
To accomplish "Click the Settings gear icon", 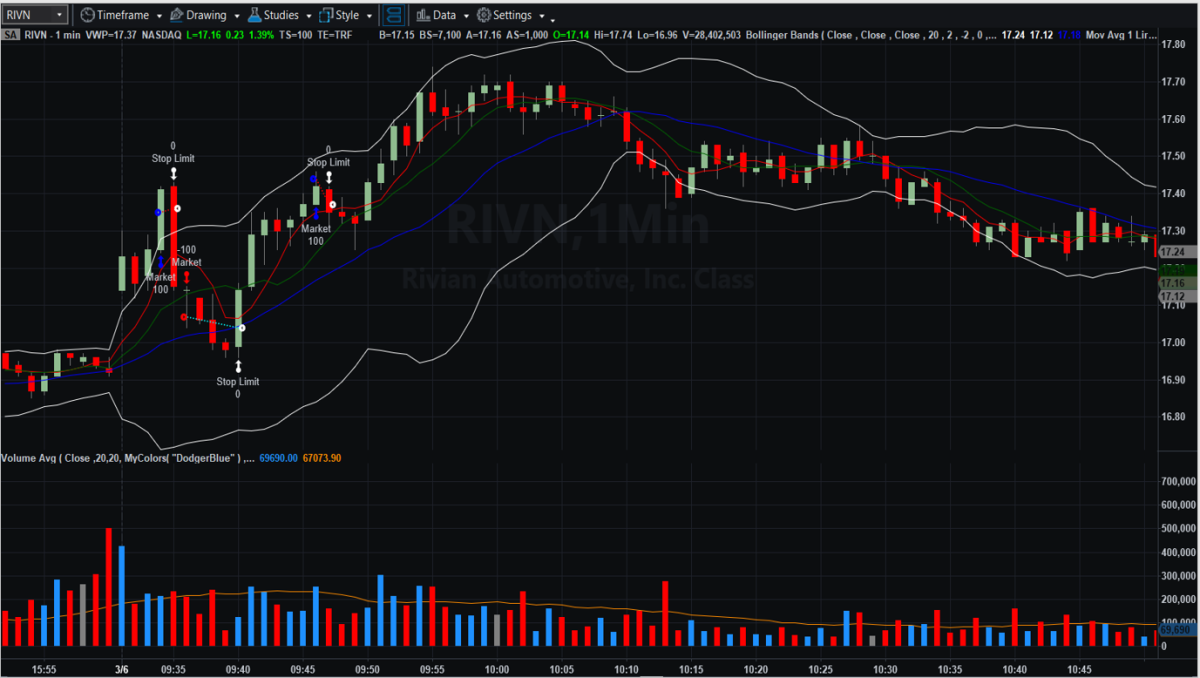I will 483,15.
